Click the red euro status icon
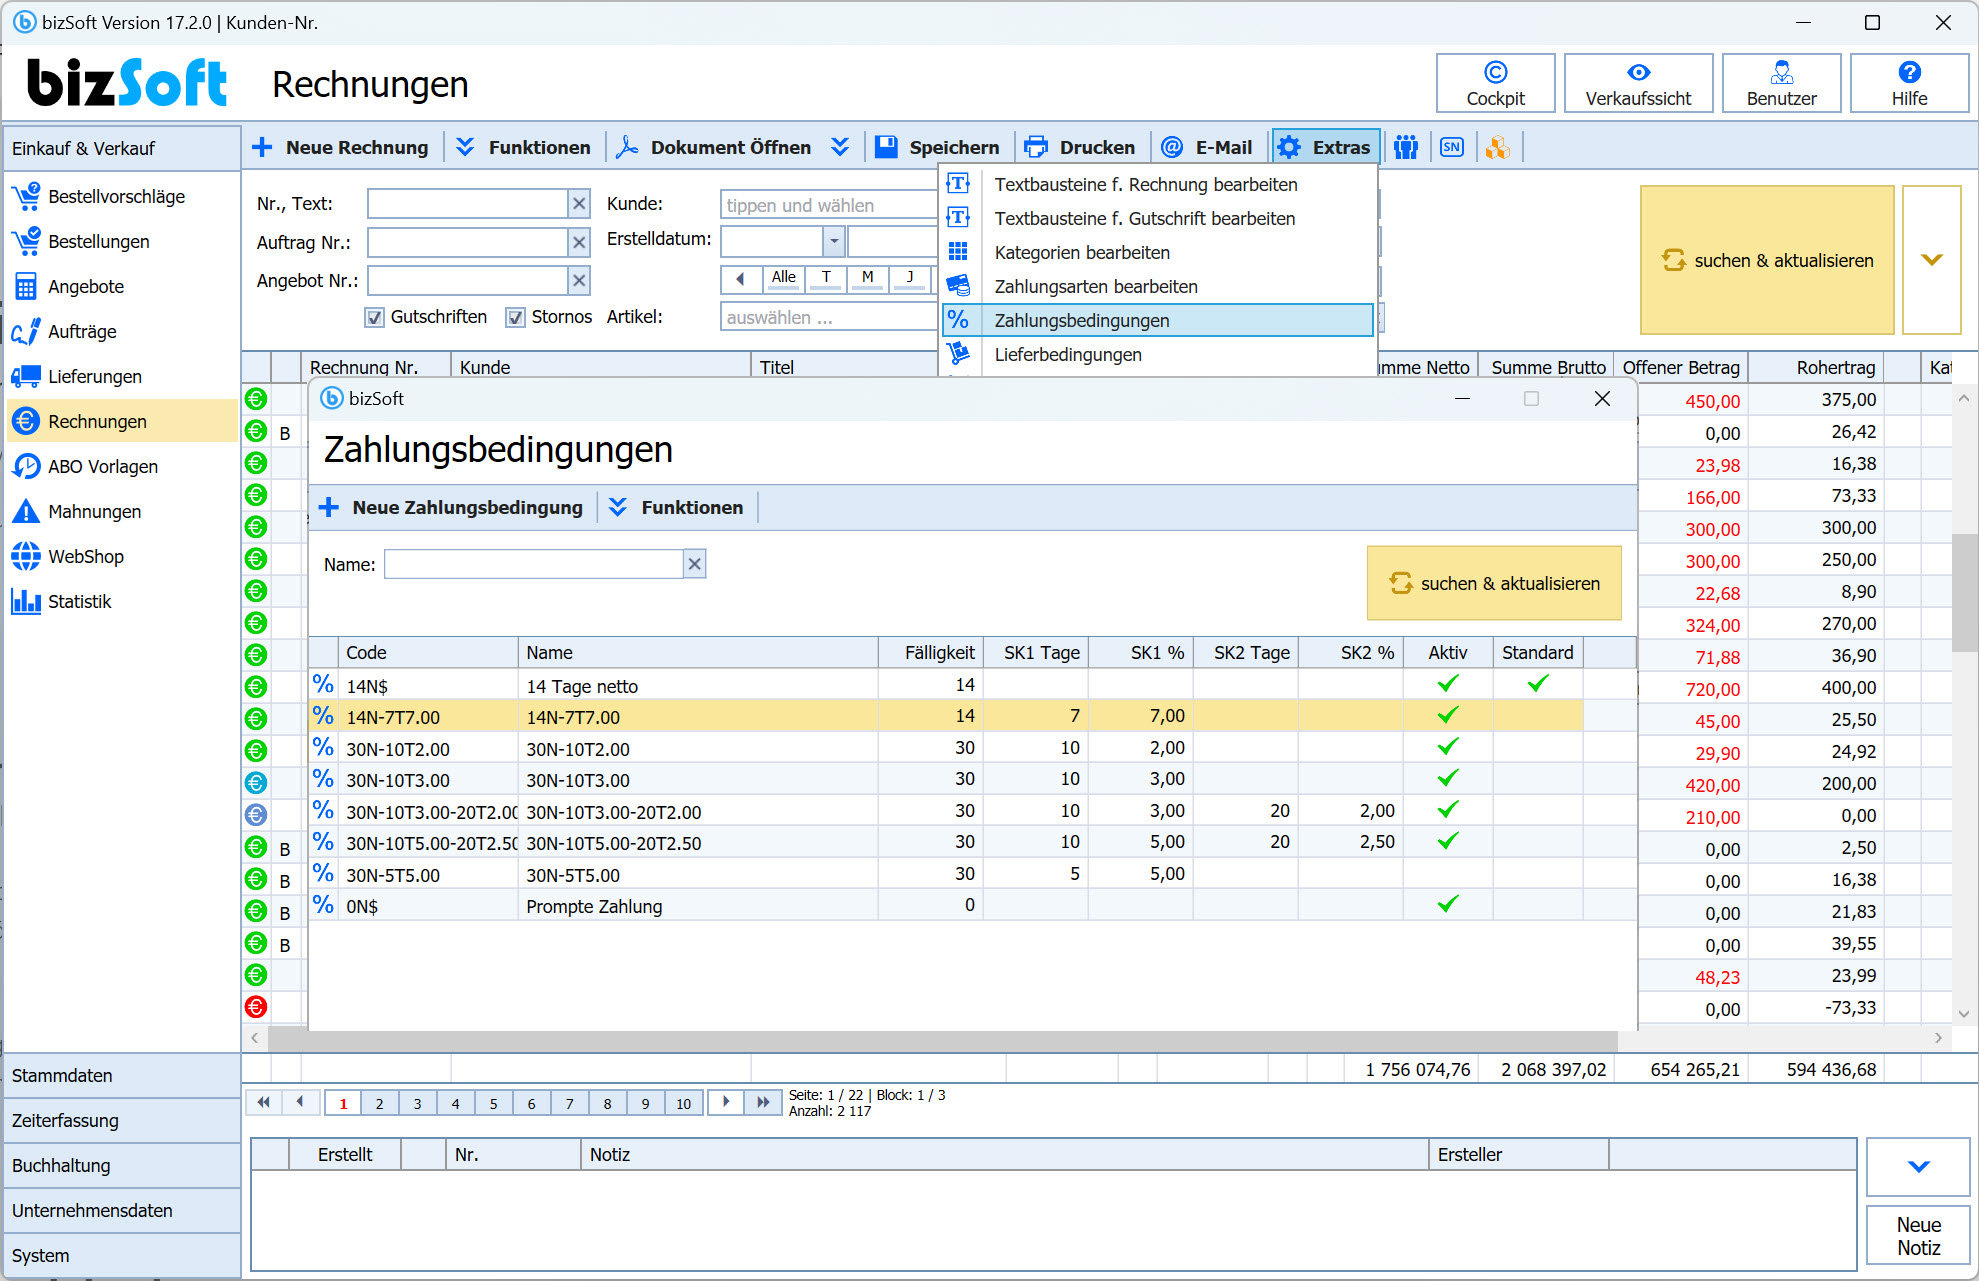Screen dimensions: 1979x1281 pyautogui.click(x=256, y=1007)
